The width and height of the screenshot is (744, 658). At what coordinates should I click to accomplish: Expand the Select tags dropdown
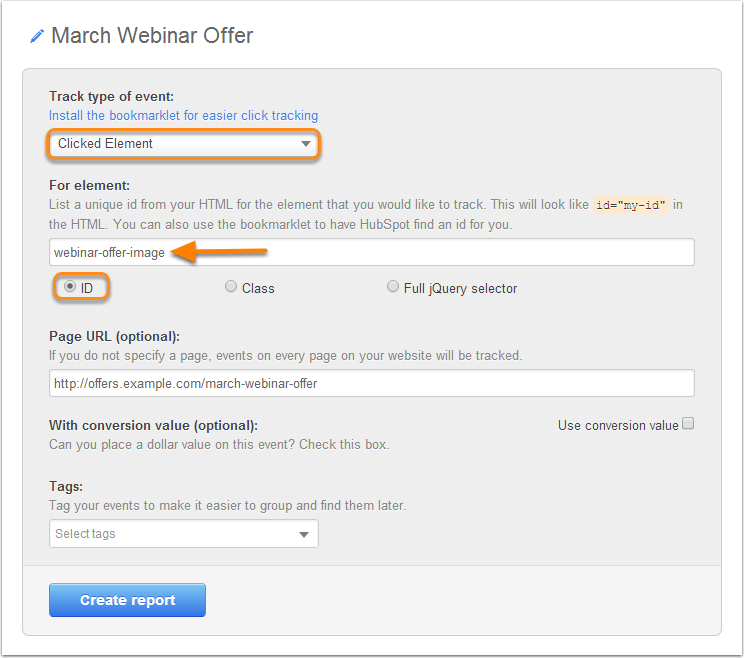(184, 534)
